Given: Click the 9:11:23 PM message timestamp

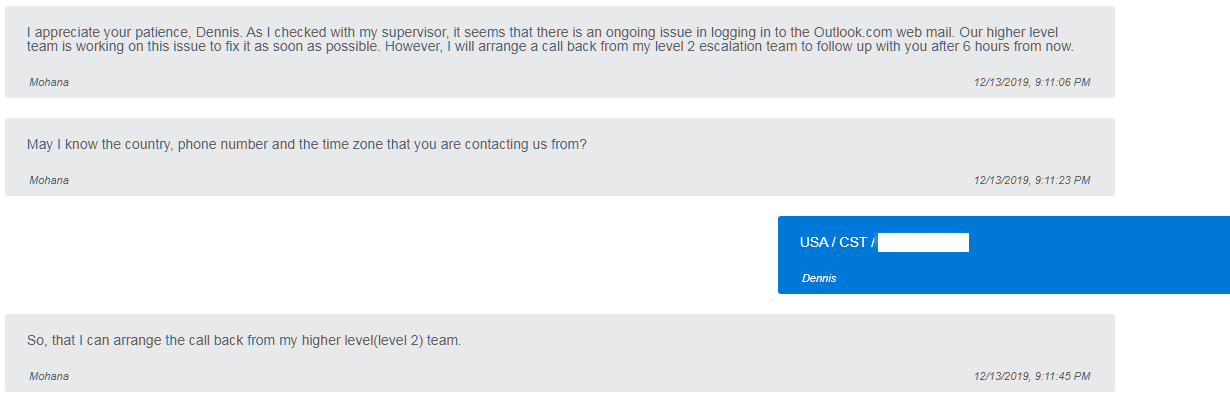Looking at the screenshot, I should (1031, 180).
